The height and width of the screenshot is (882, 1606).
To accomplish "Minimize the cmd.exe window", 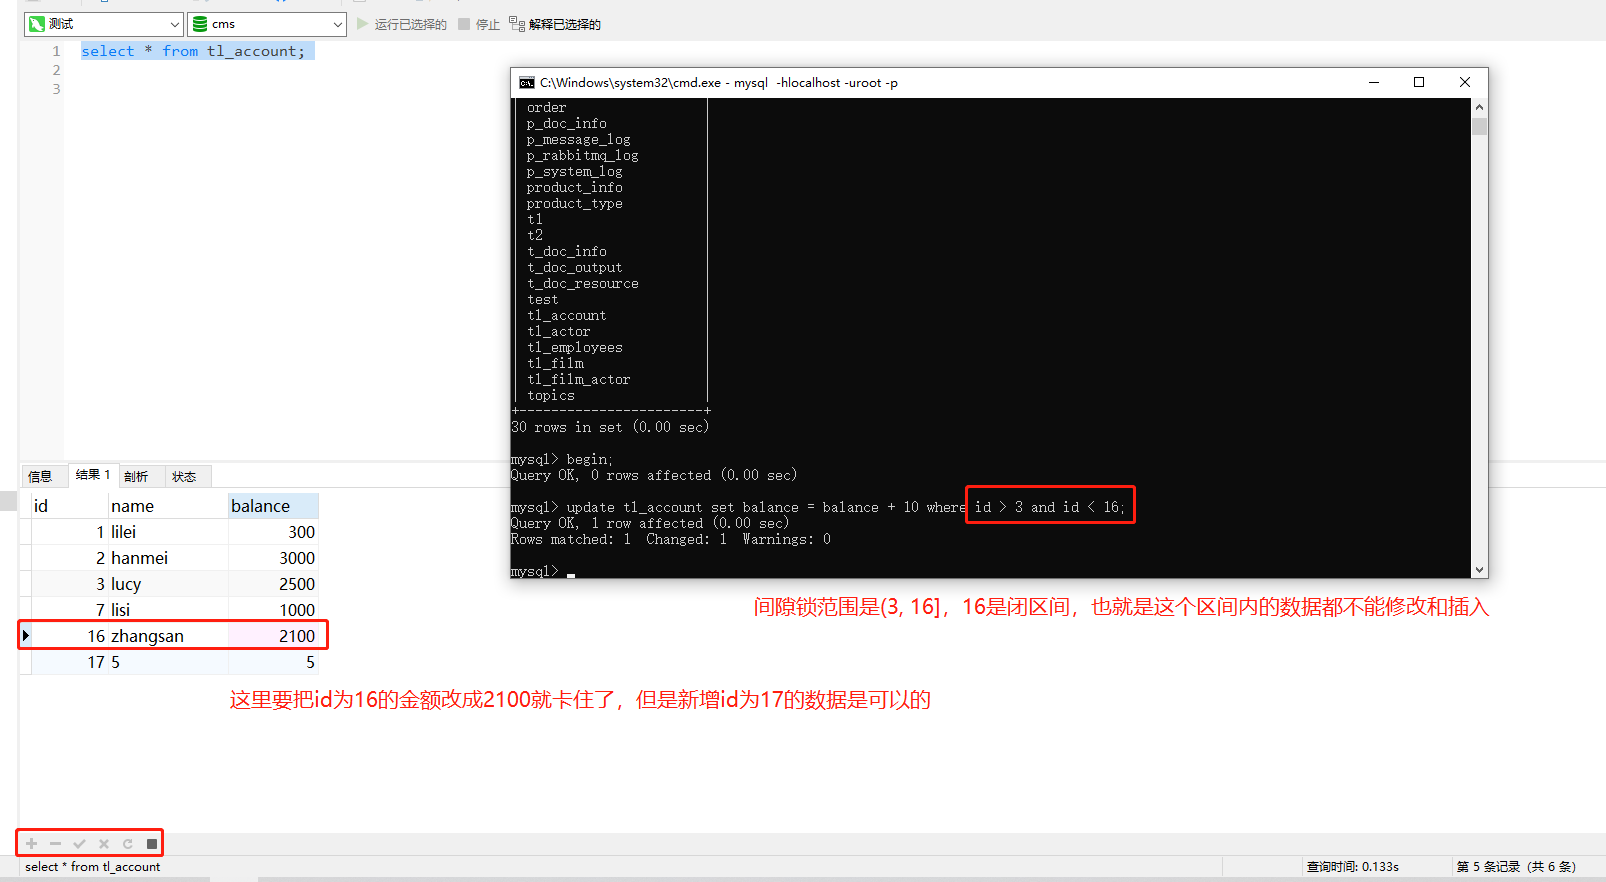I will click(x=1374, y=82).
